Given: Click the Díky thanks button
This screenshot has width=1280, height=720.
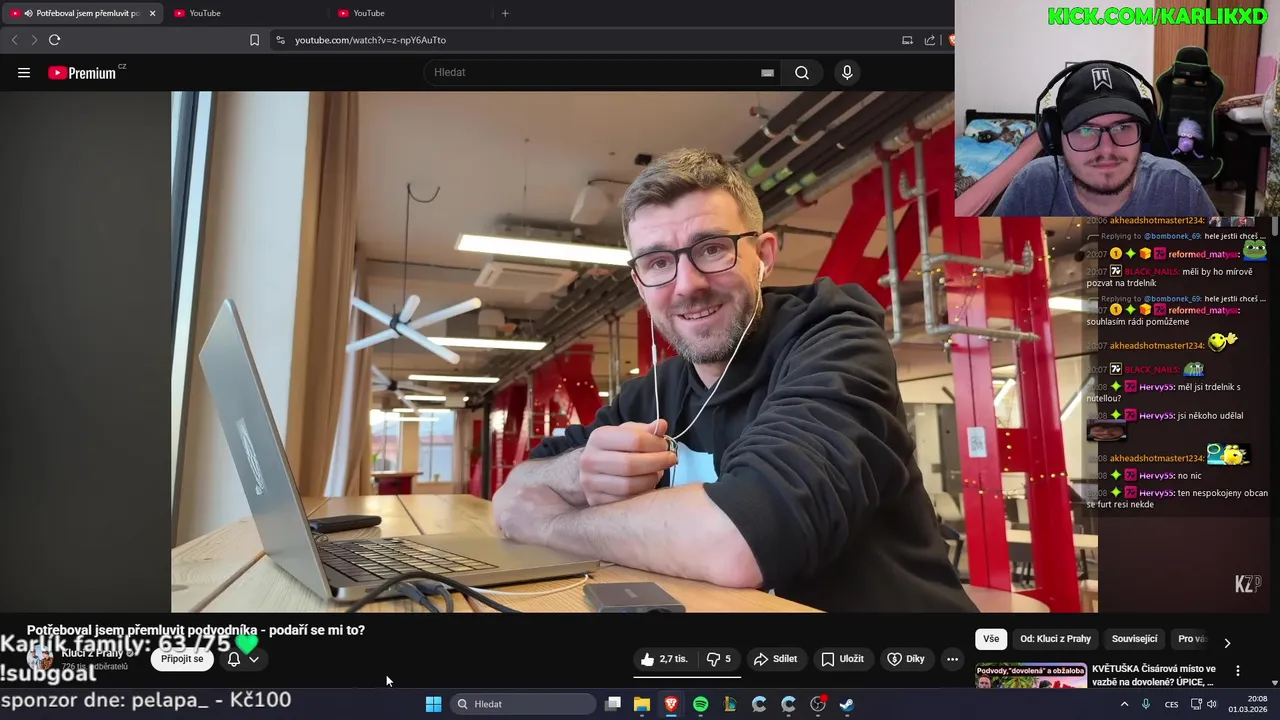Looking at the screenshot, I should point(906,659).
